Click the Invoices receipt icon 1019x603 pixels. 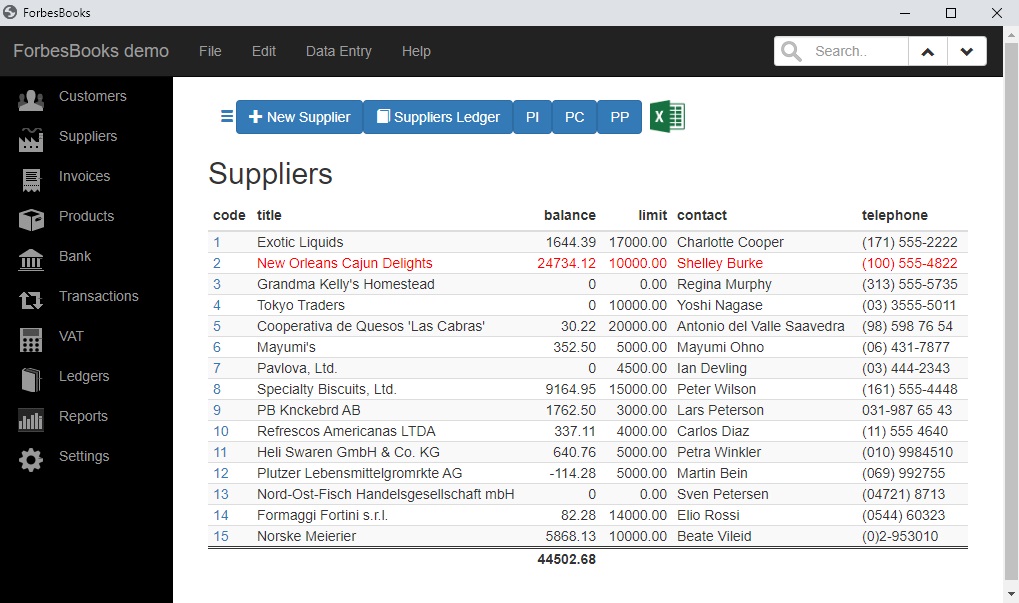[31, 180]
